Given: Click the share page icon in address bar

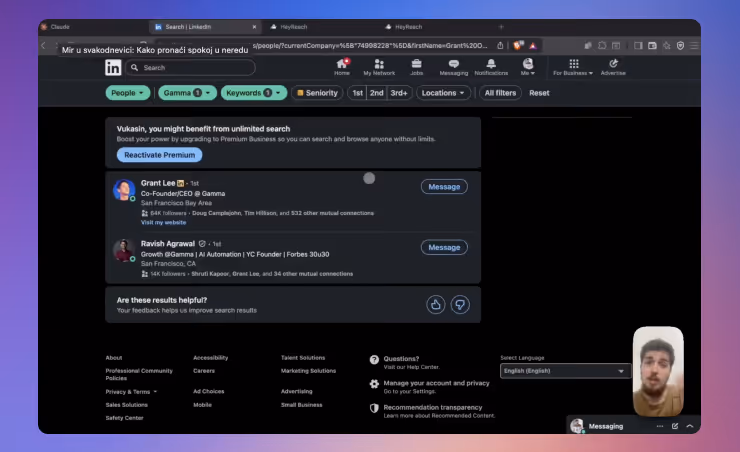Looking at the screenshot, I should point(500,46).
